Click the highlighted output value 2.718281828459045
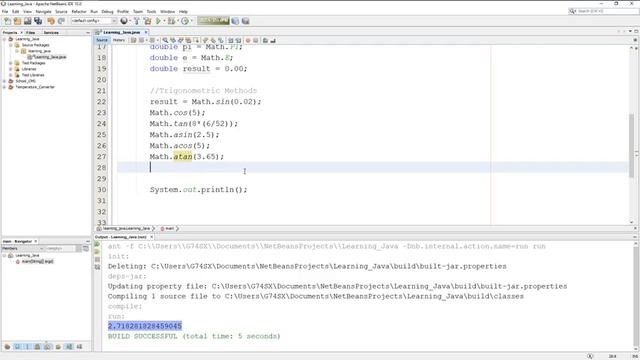The height and width of the screenshot is (360, 640). click(x=145, y=326)
